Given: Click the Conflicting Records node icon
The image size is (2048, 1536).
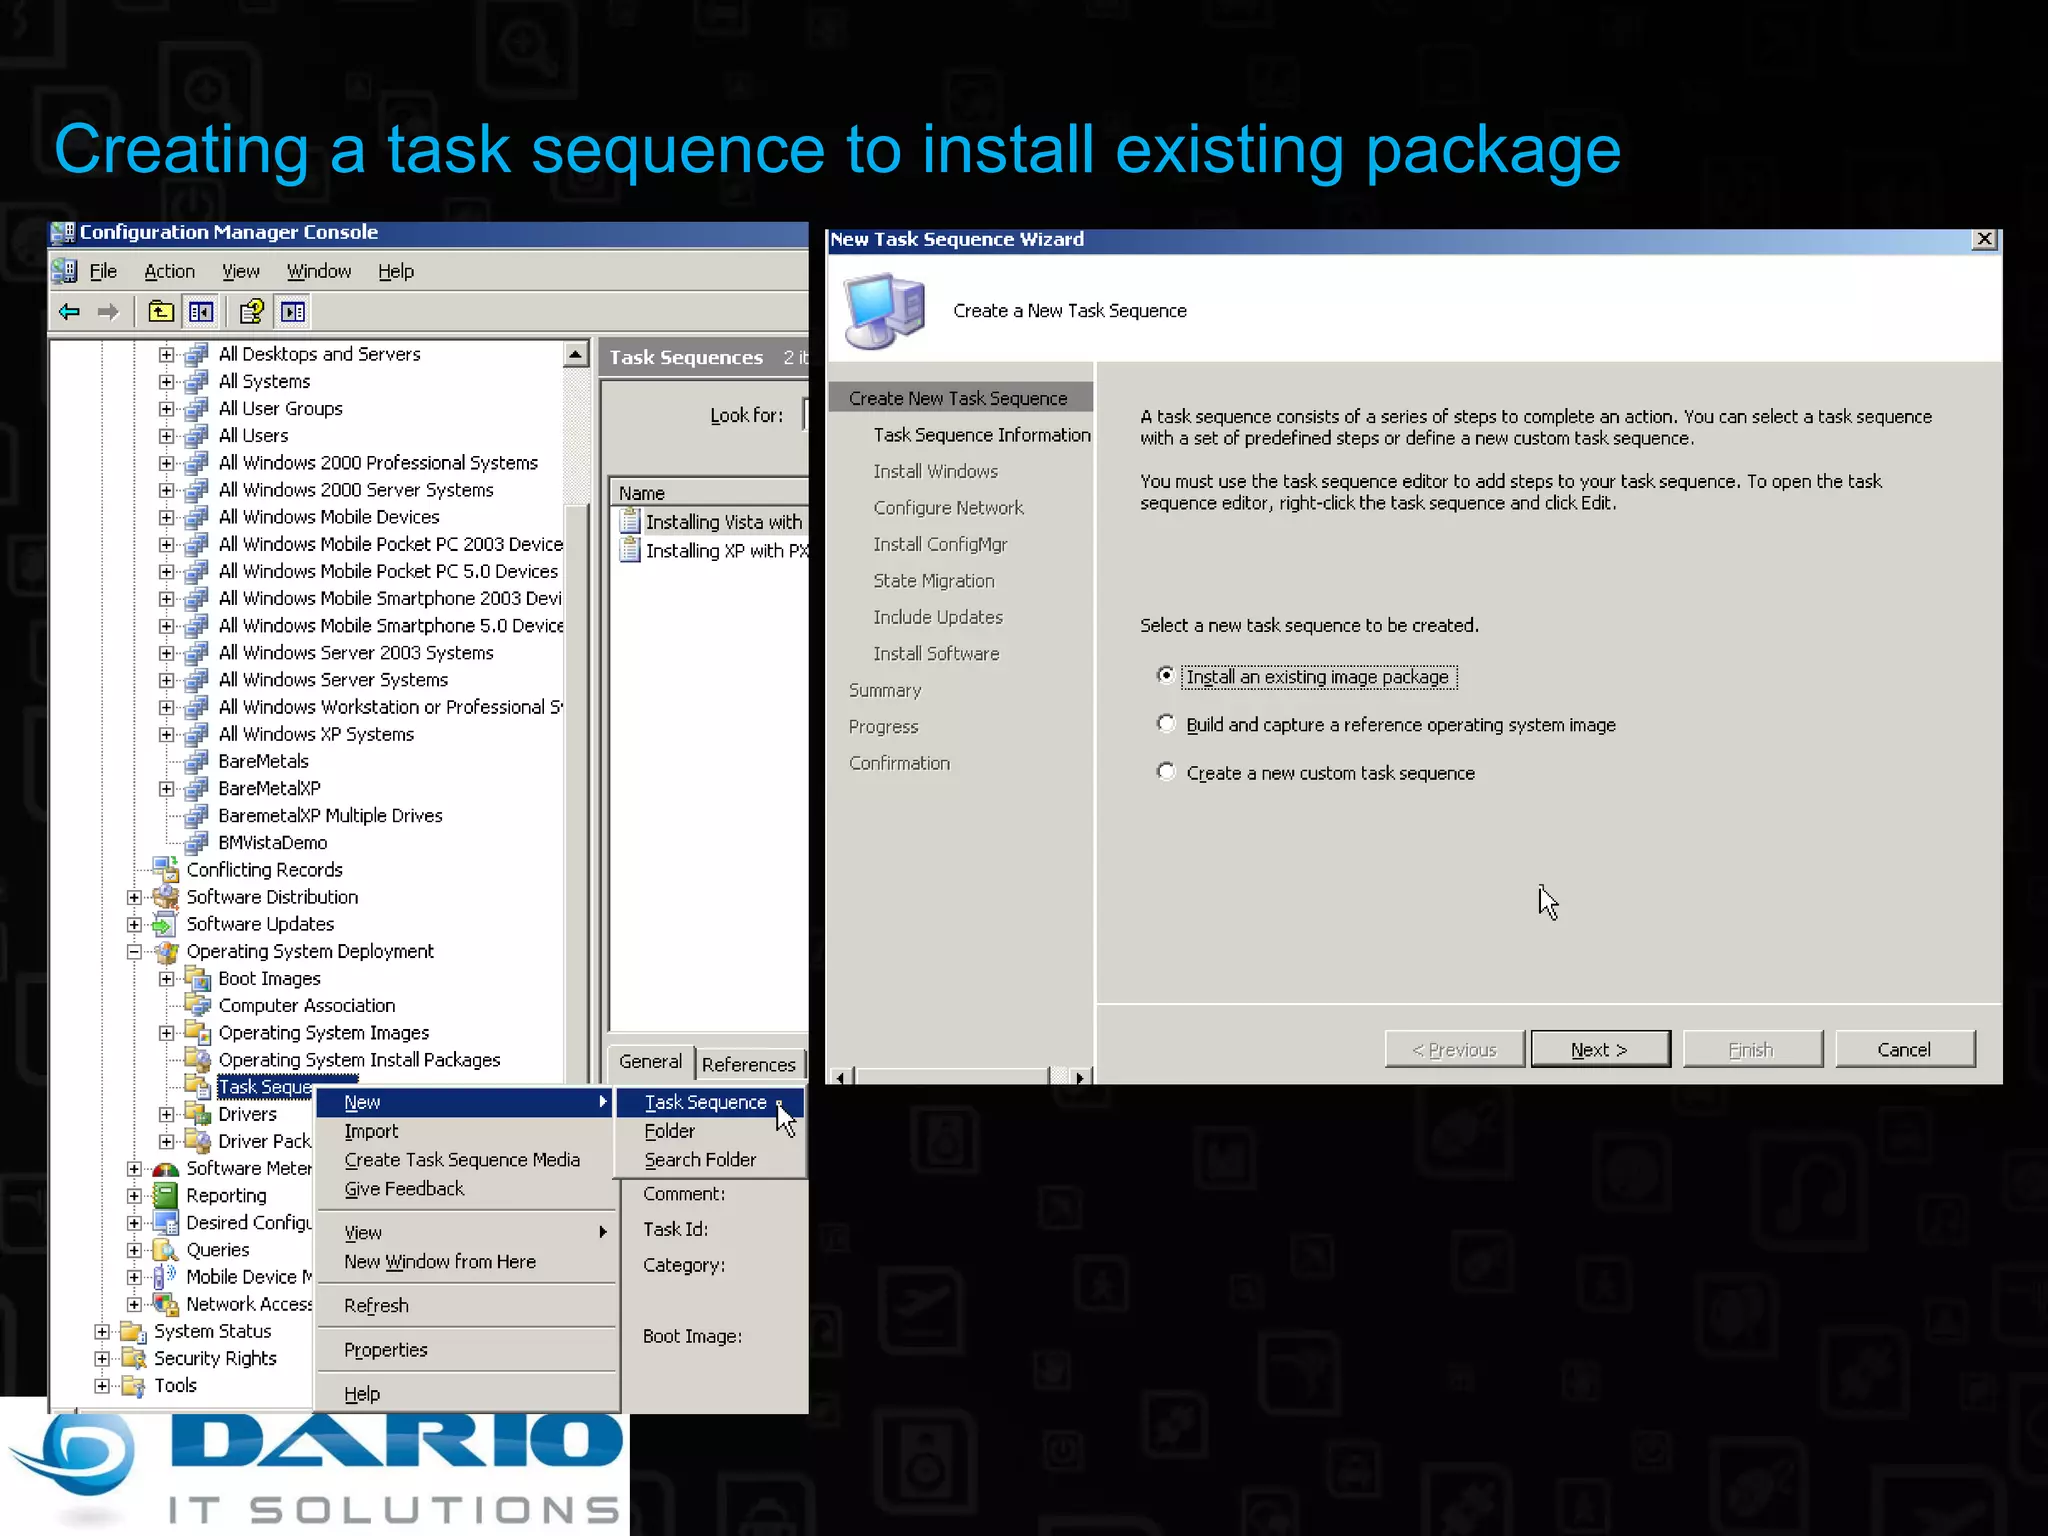Looking at the screenshot, I should (166, 869).
